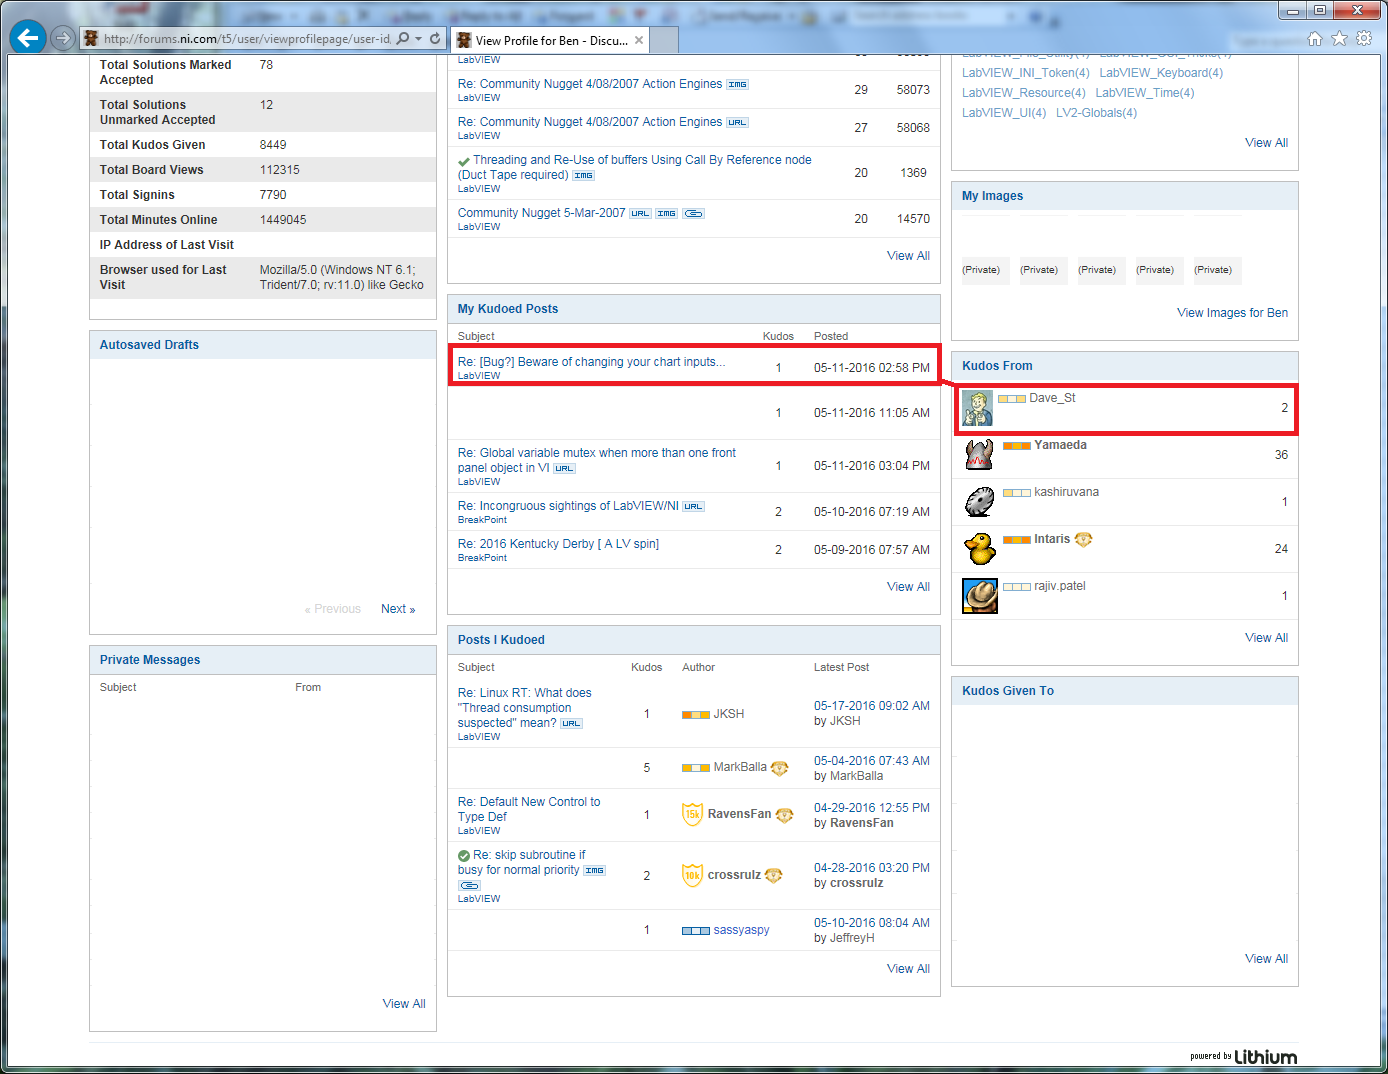
Task: Click Next in Autosaved Drafts pagination
Action: tap(397, 609)
